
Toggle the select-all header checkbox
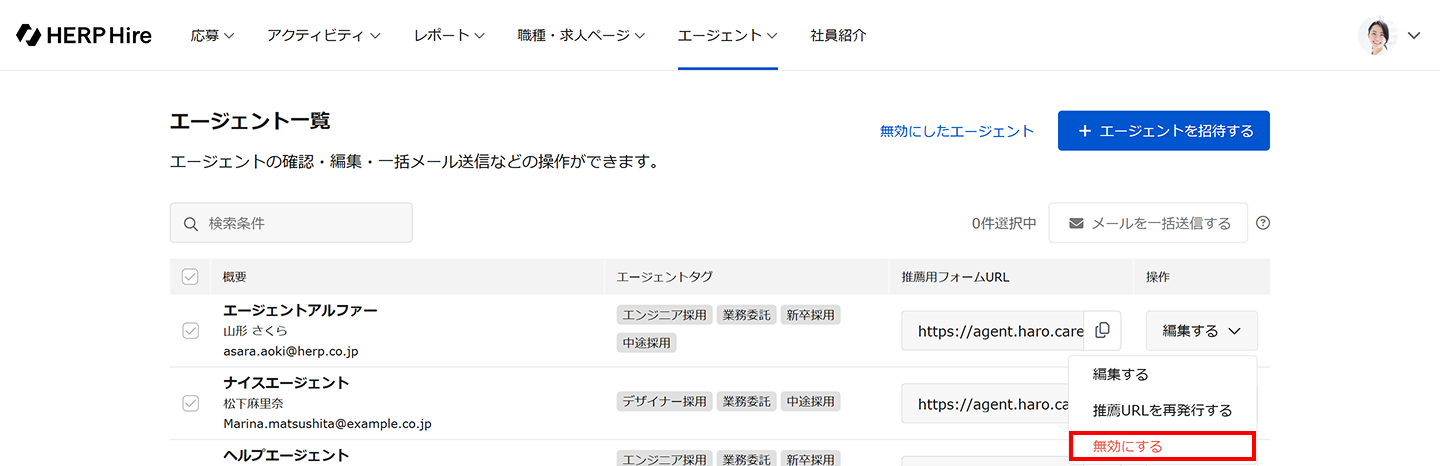tap(190, 277)
